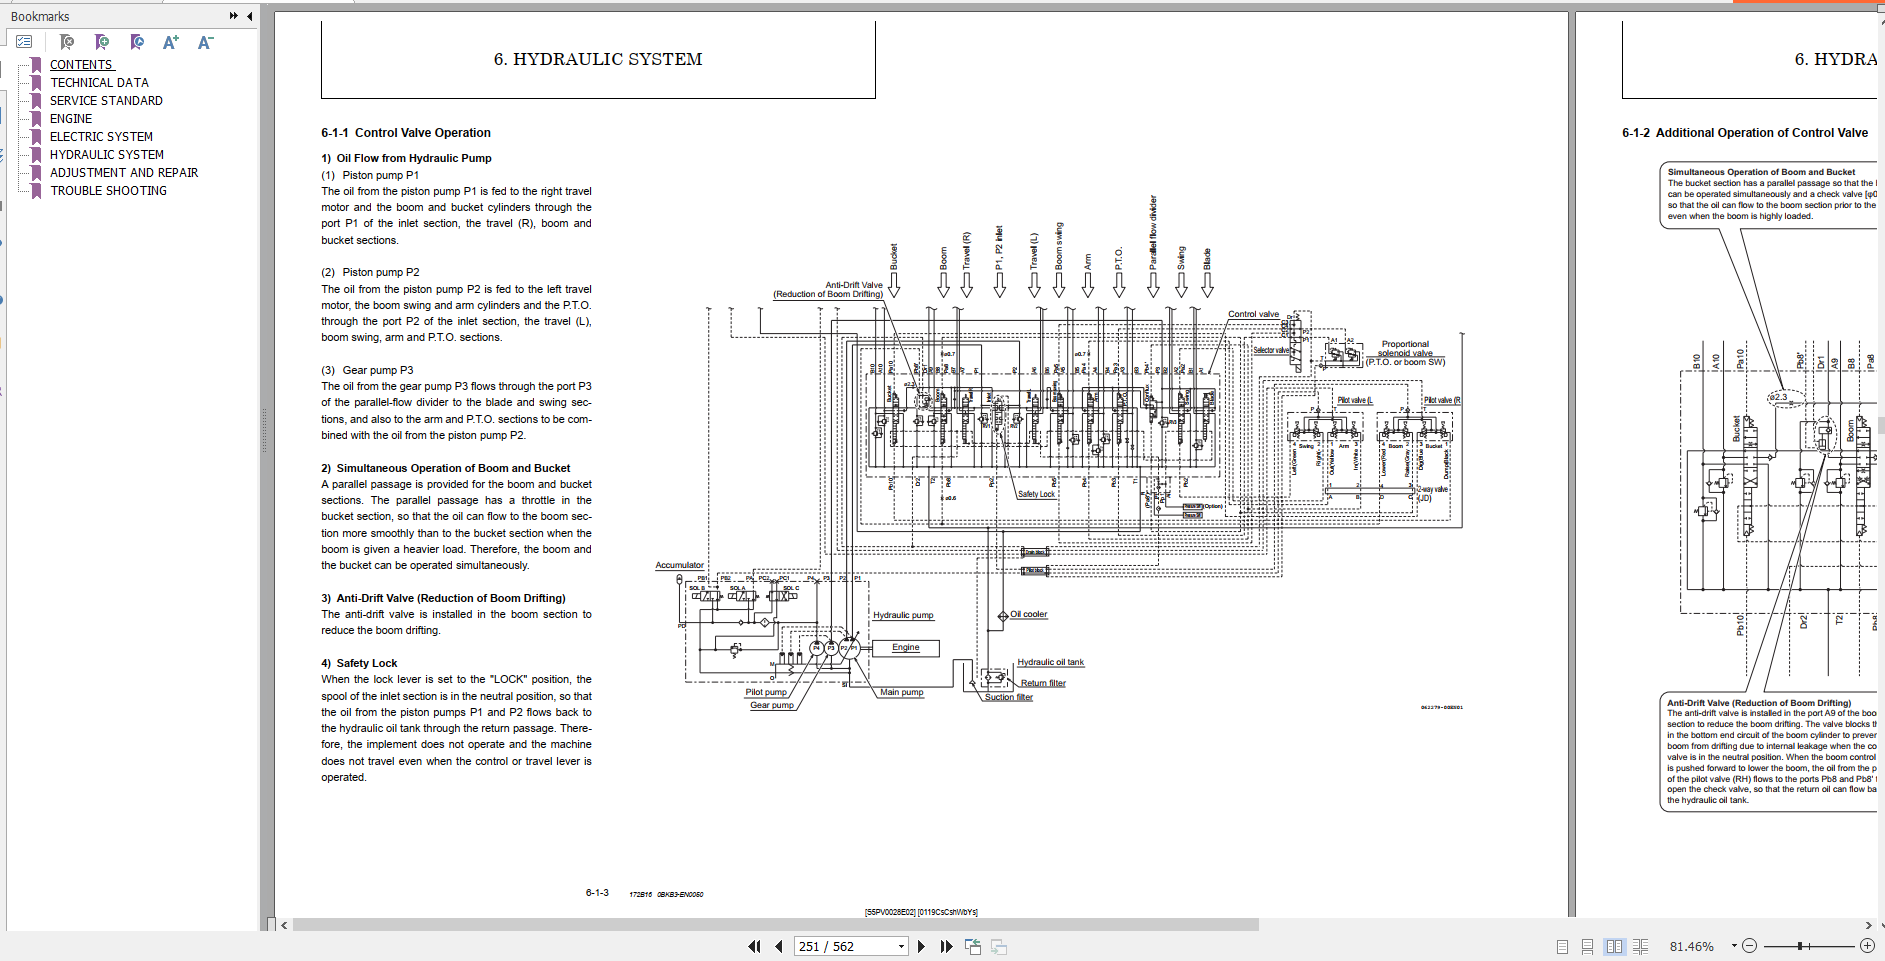1885x961 pixels.
Task: Click the delete bookmark icon
Action: [67, 42]
